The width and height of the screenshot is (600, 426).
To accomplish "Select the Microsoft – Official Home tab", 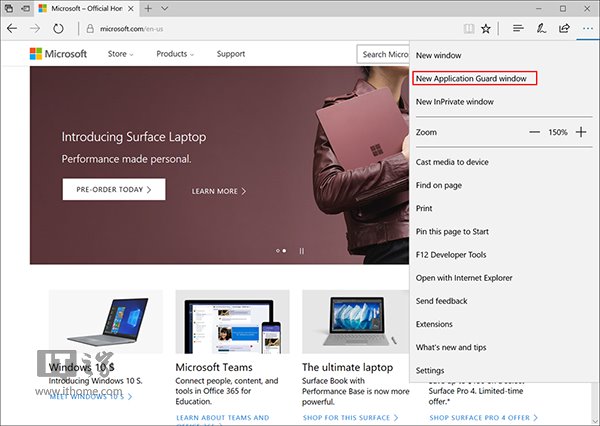I will tap(86, 8).
